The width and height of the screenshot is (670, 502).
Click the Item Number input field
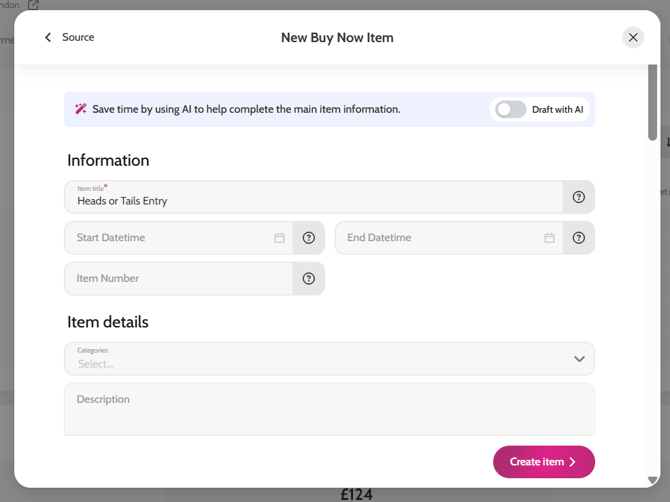179,279
